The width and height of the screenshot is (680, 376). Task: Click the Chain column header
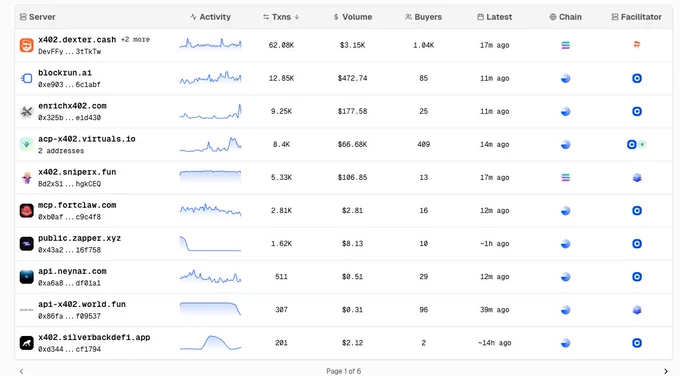point(566,17)
